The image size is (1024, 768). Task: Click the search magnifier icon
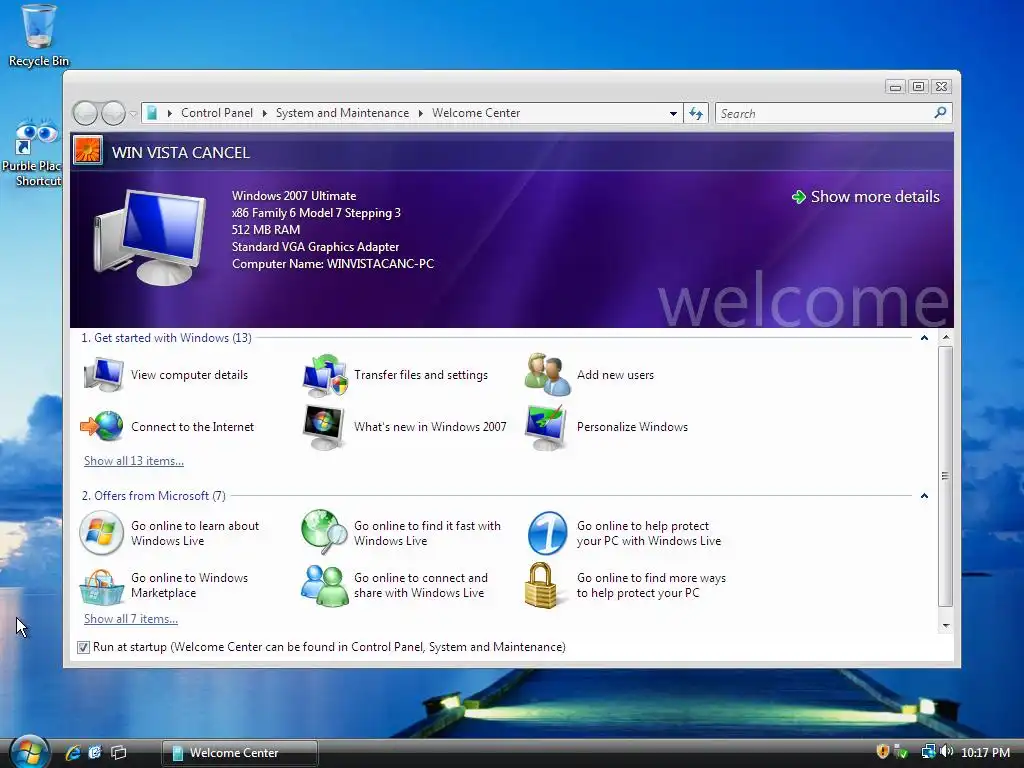coord(940,113)
